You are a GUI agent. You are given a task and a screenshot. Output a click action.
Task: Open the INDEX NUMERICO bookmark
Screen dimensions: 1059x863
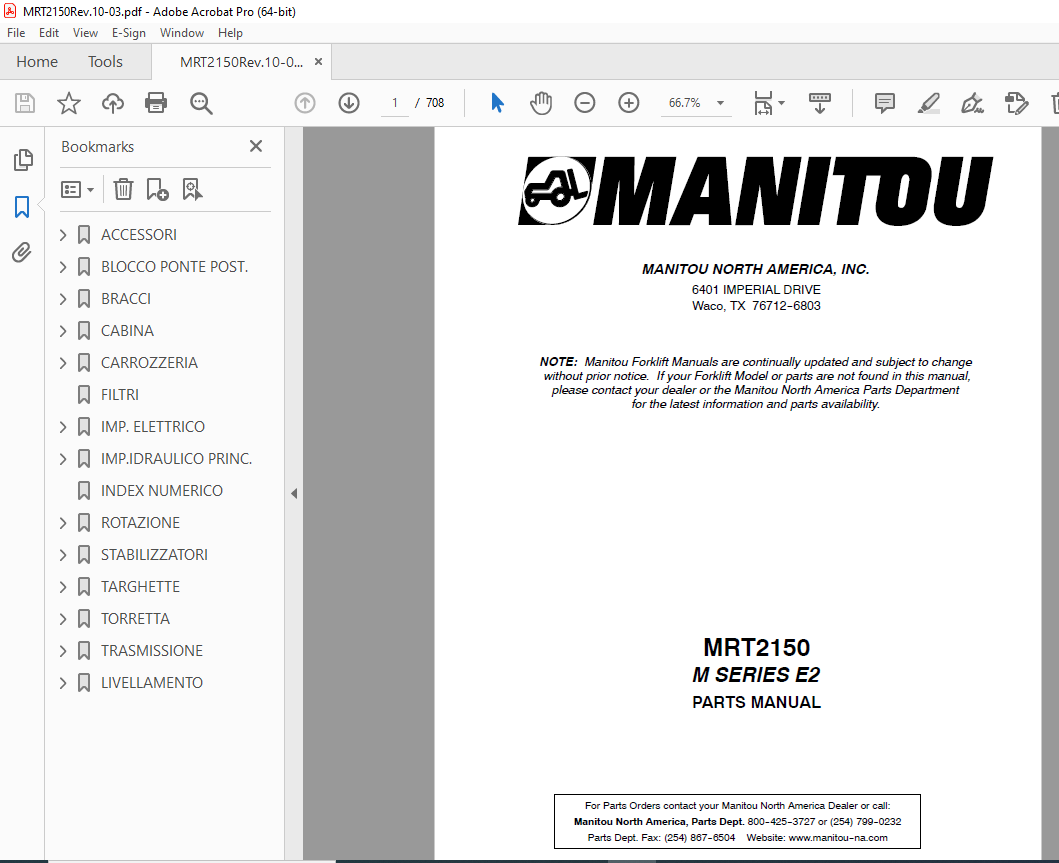click(161, 491)
